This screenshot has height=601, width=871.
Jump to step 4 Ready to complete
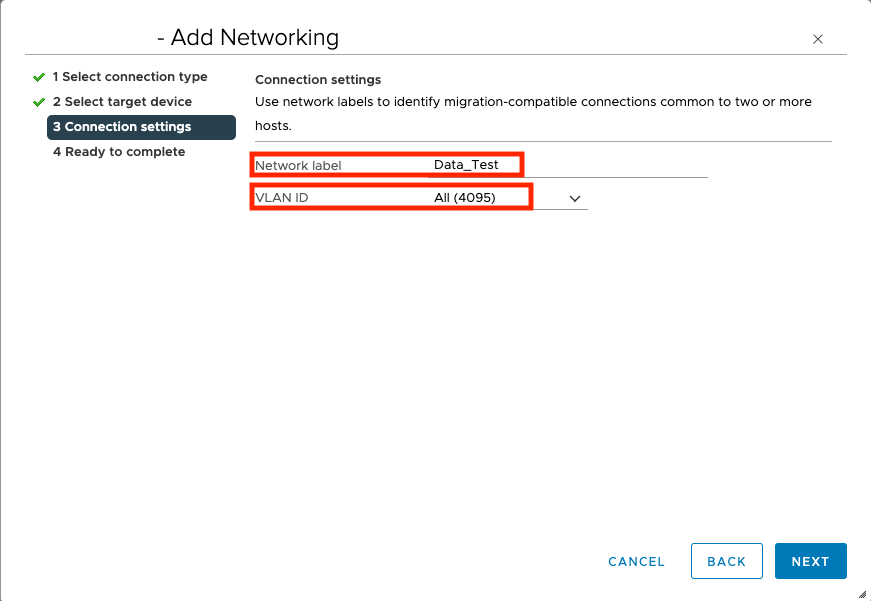click(x=119, y=152)
